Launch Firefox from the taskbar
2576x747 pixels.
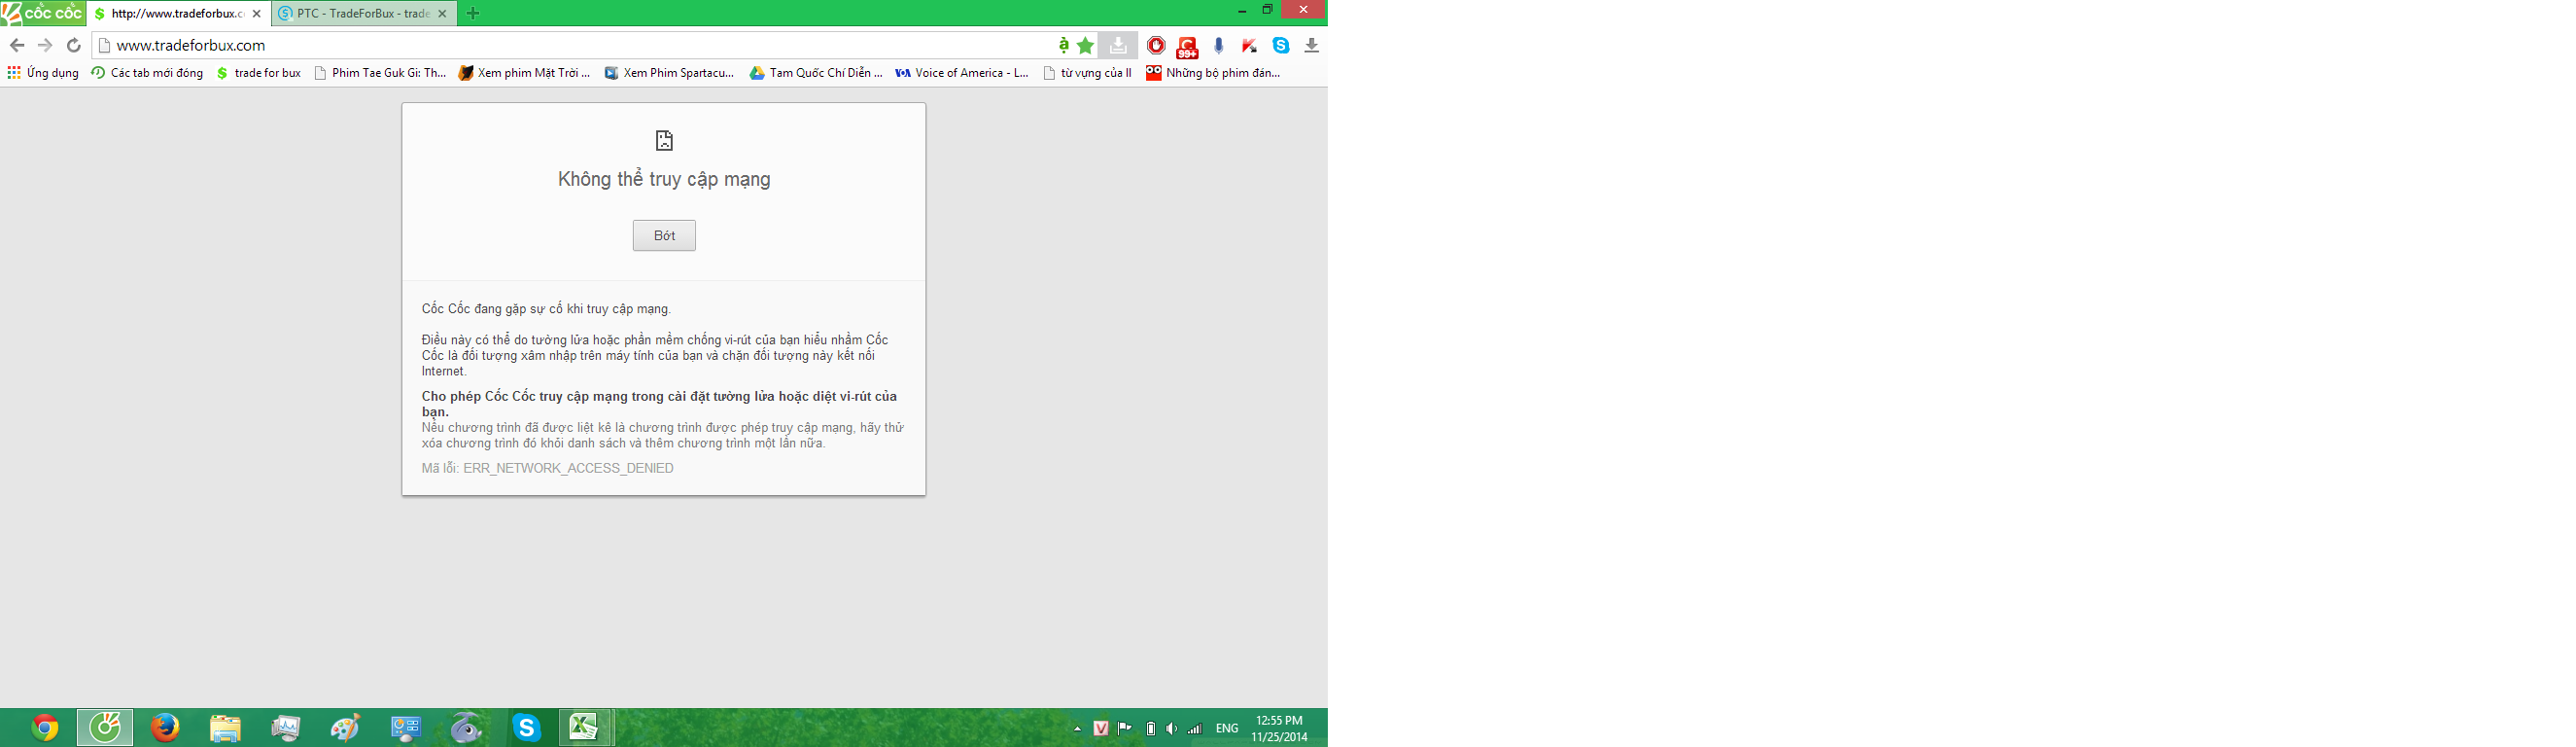click(165, 727)
